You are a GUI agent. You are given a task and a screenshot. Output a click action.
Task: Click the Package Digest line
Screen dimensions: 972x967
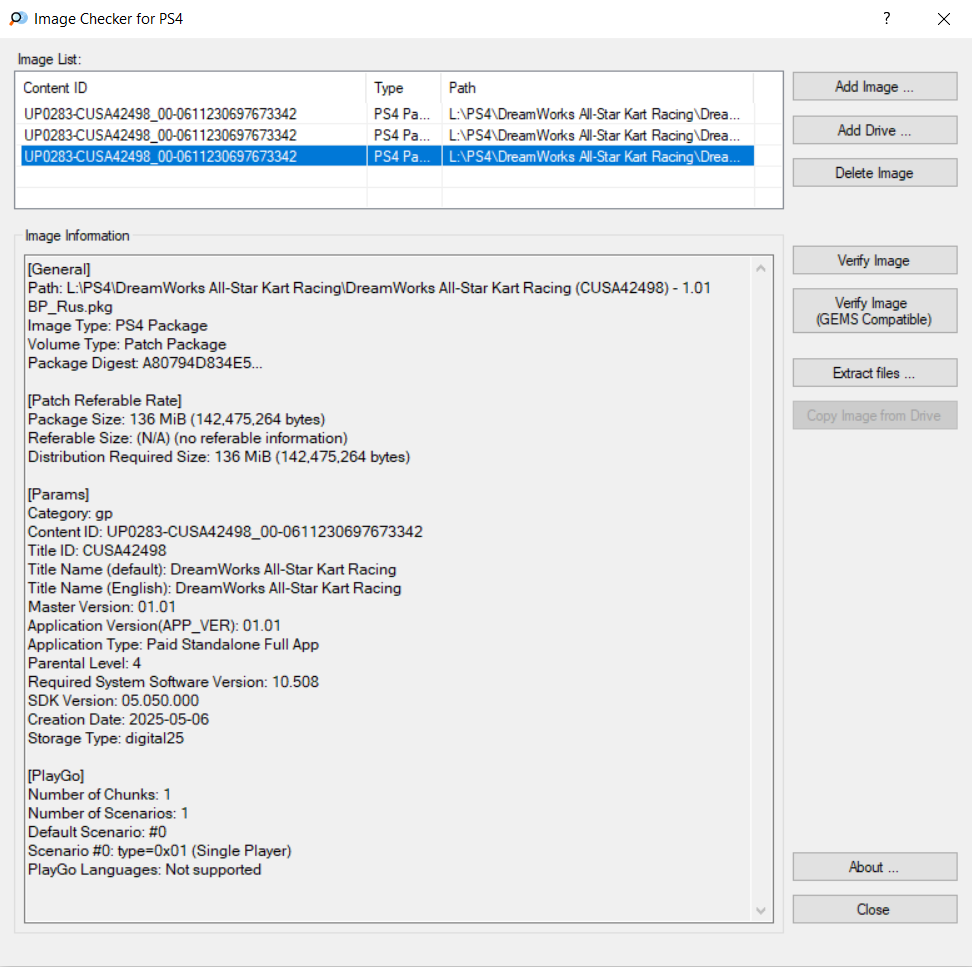[145, 363]
